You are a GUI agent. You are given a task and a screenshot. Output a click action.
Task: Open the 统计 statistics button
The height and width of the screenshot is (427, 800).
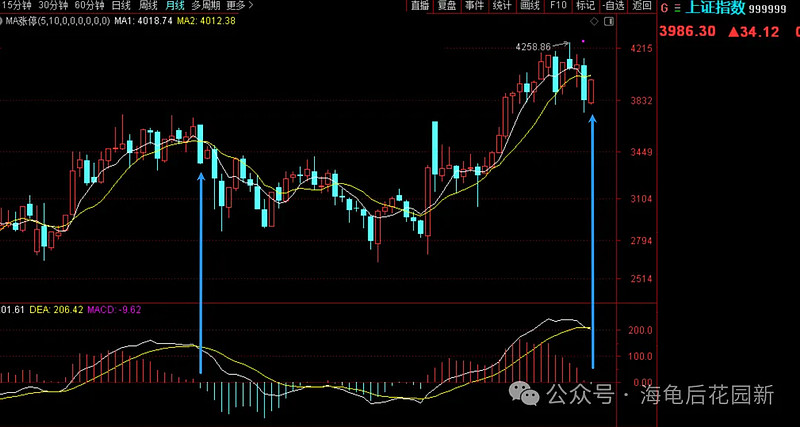pyautogui.click(x=503, y=6)
